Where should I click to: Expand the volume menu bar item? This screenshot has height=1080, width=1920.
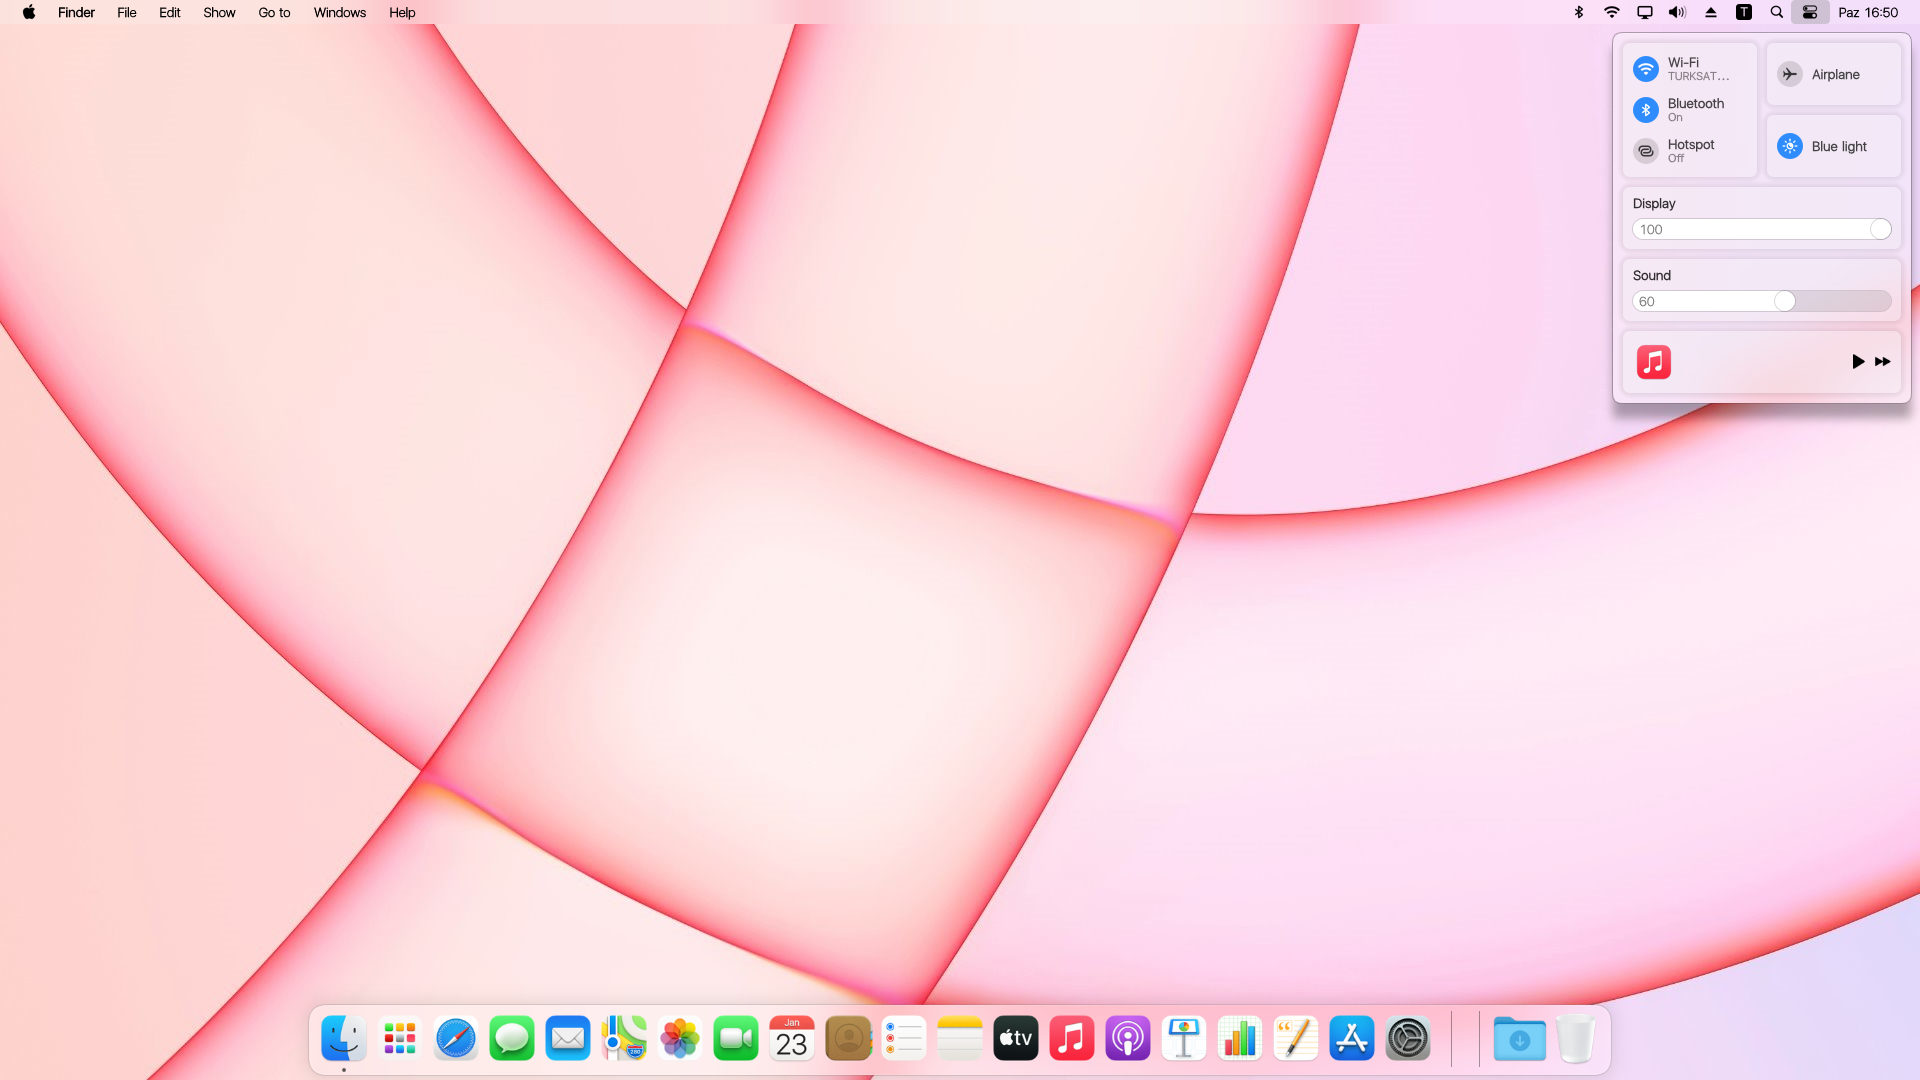pos(1677,13)
